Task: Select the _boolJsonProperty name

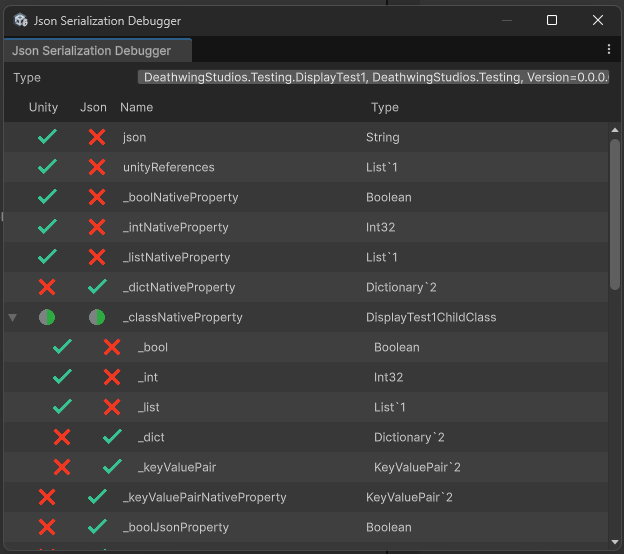Action: pyautogui.click(x=176, y=527)
